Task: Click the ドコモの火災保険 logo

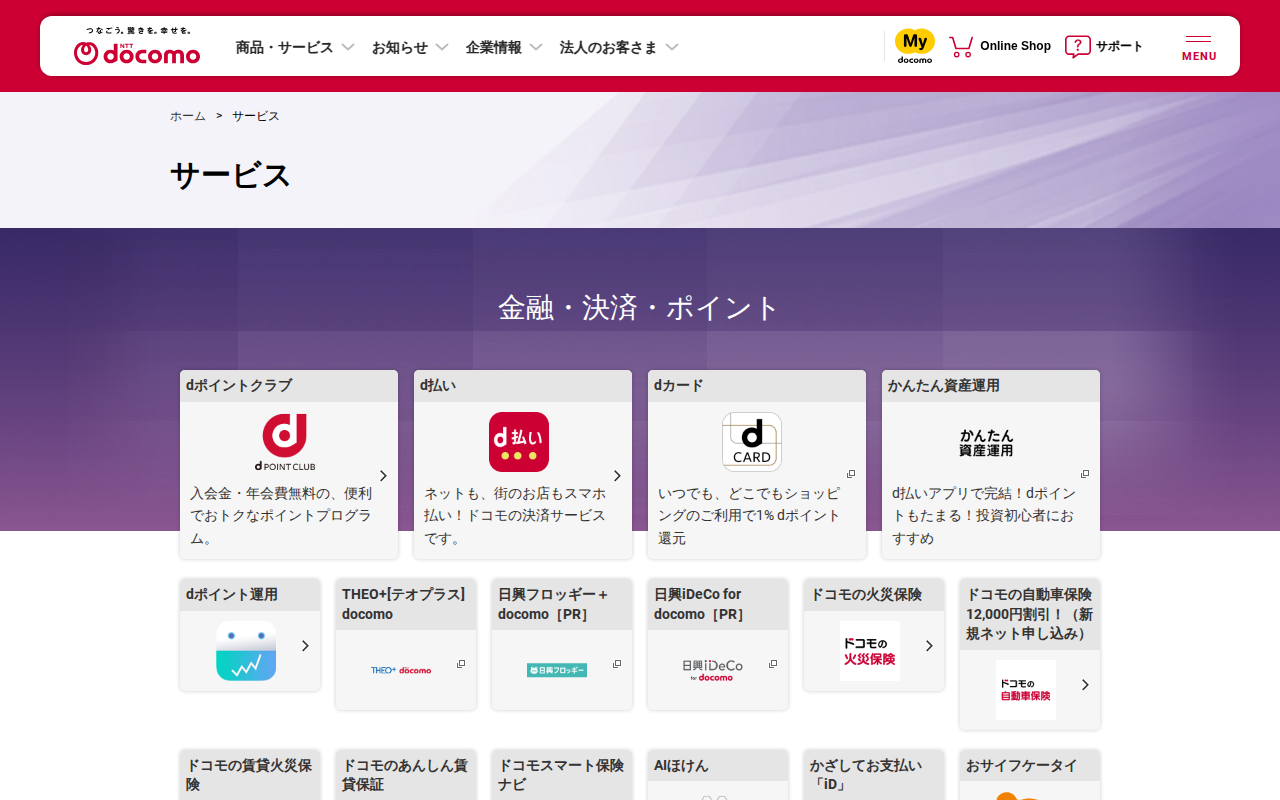Action: (x=869, y=651)
